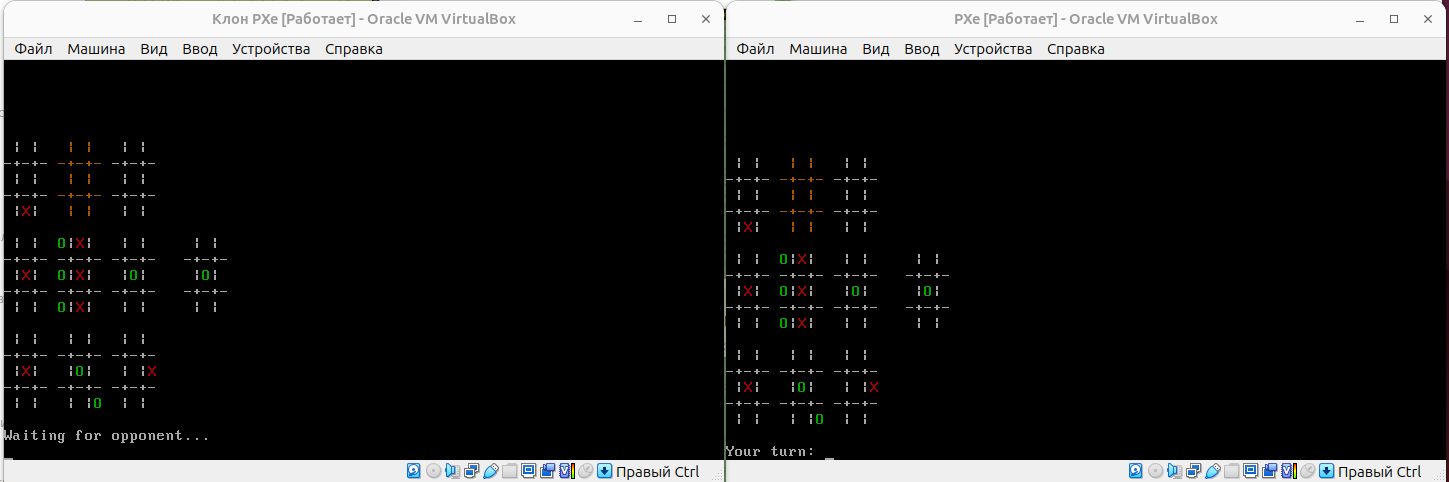Open Ввод menu in Клон PXe window

click(x=200, y=49)
